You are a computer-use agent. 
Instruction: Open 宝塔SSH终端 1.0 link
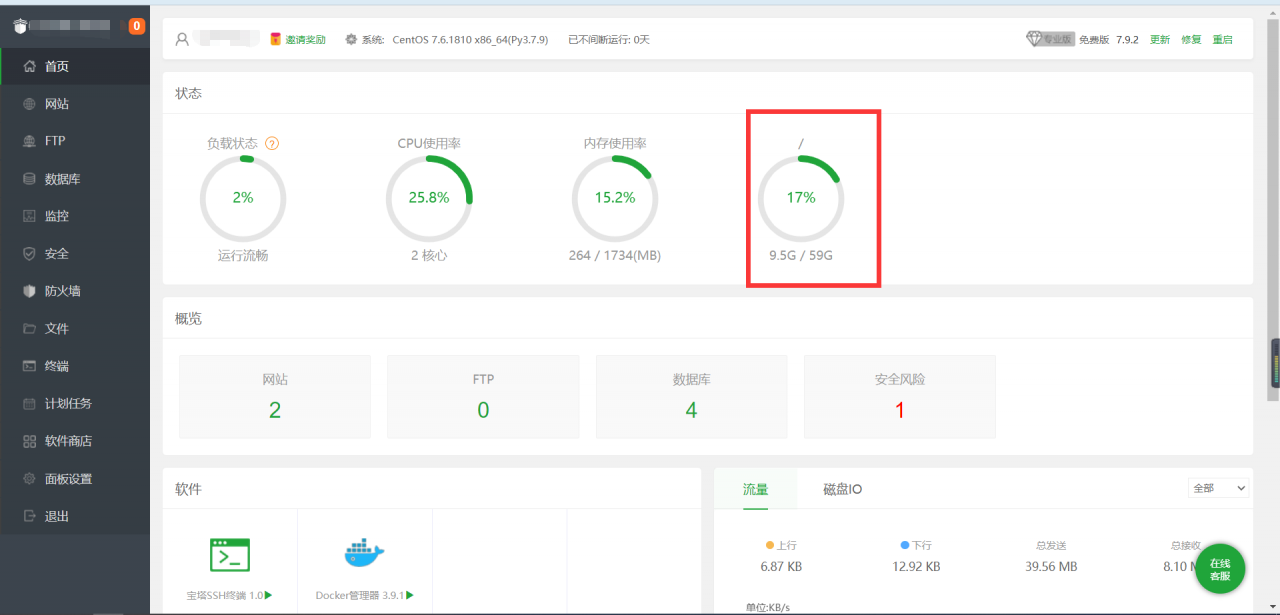(x=229, y=595)
